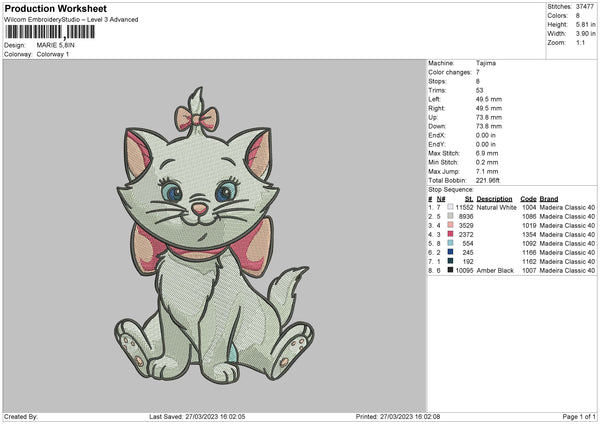The height and width of the screenshot is (424, 600).
Task: Click the Zoom value '1:1'
Action: pos(580,42)
